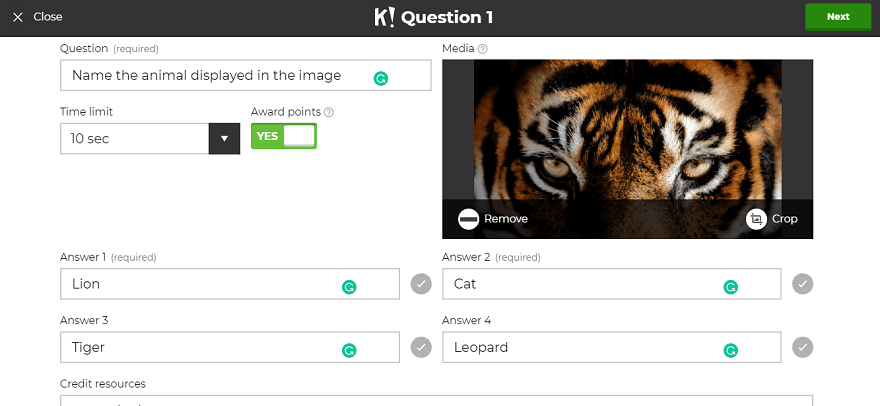Click the Crop image icon
Image resolution: width=880 pixels, height=406 pixels.
756,219
